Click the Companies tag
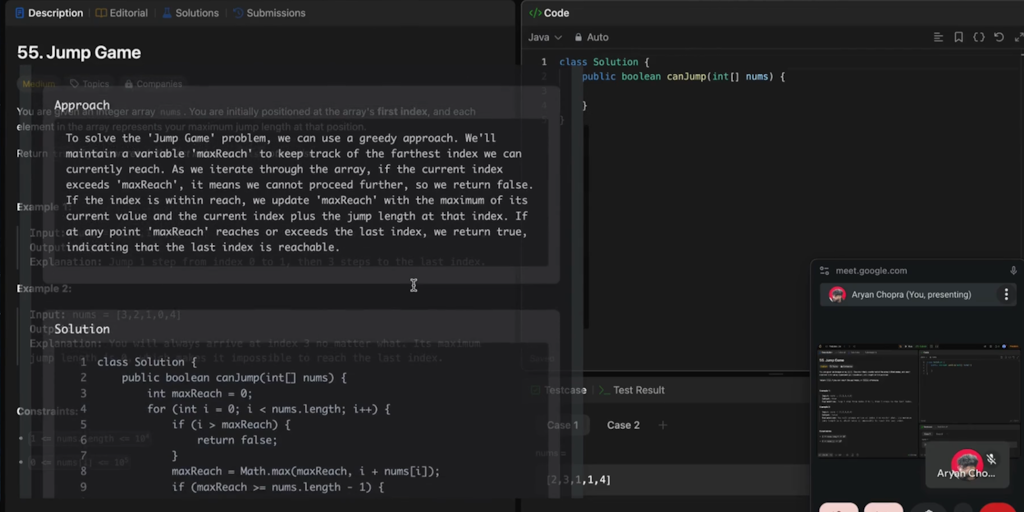Viewport: 1024px width, 512px height. [153, 84]
